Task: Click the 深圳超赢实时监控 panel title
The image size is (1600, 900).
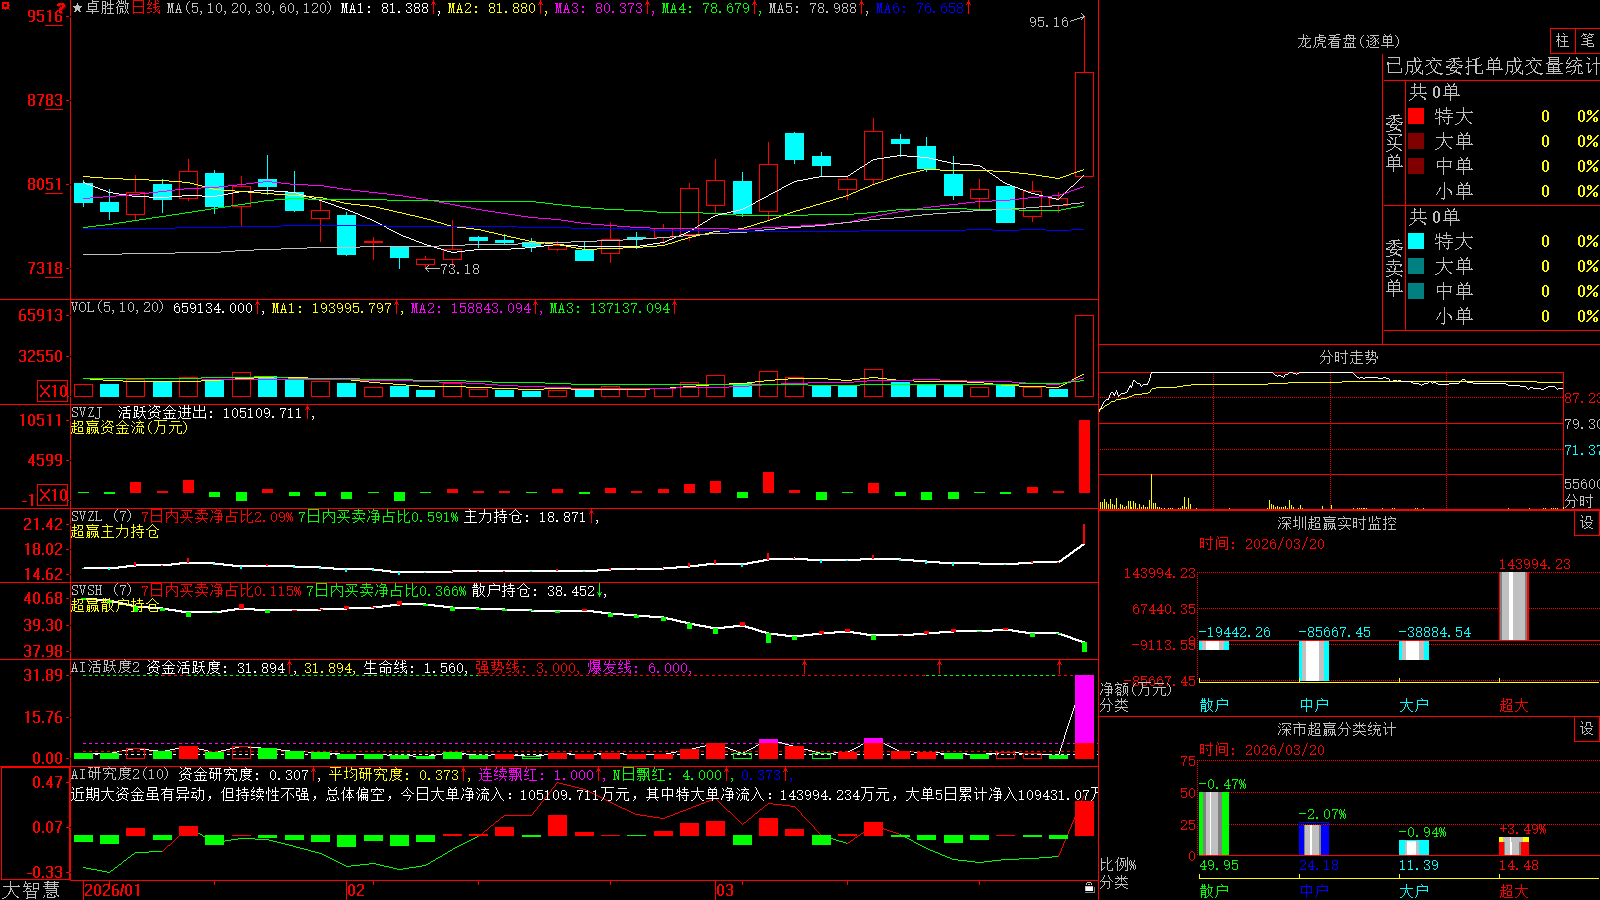Action: (x=1336, y=523)
